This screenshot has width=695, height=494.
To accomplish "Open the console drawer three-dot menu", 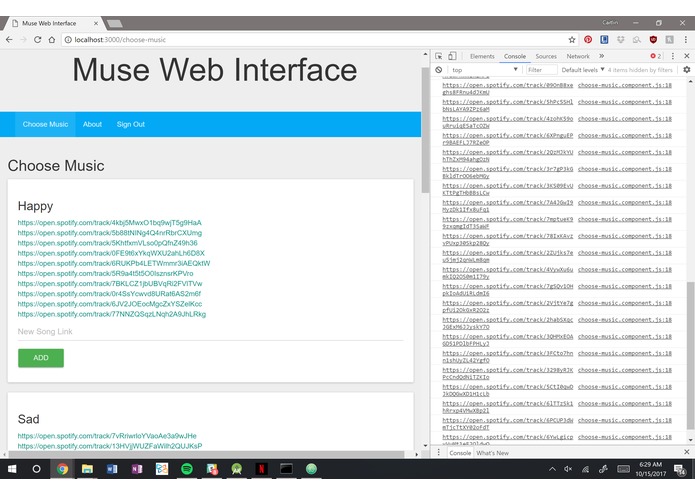I will 438,452.
